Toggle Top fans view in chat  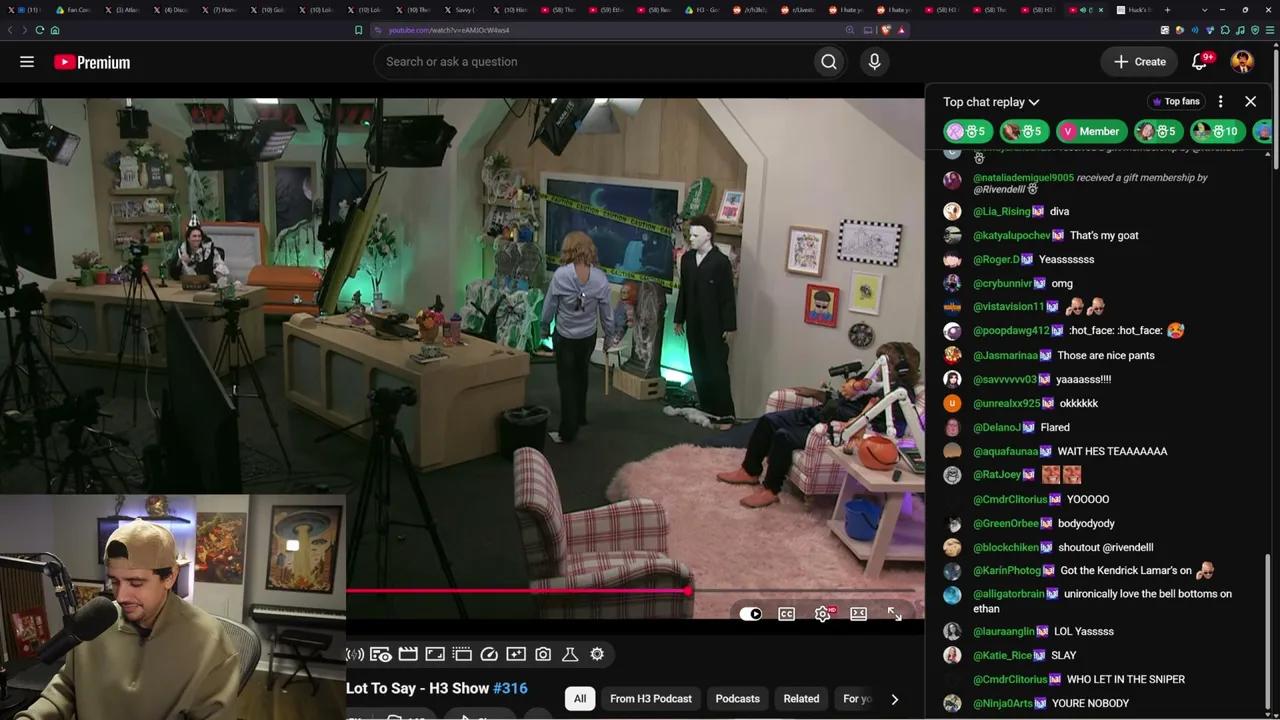click(x=1176, y=101)
